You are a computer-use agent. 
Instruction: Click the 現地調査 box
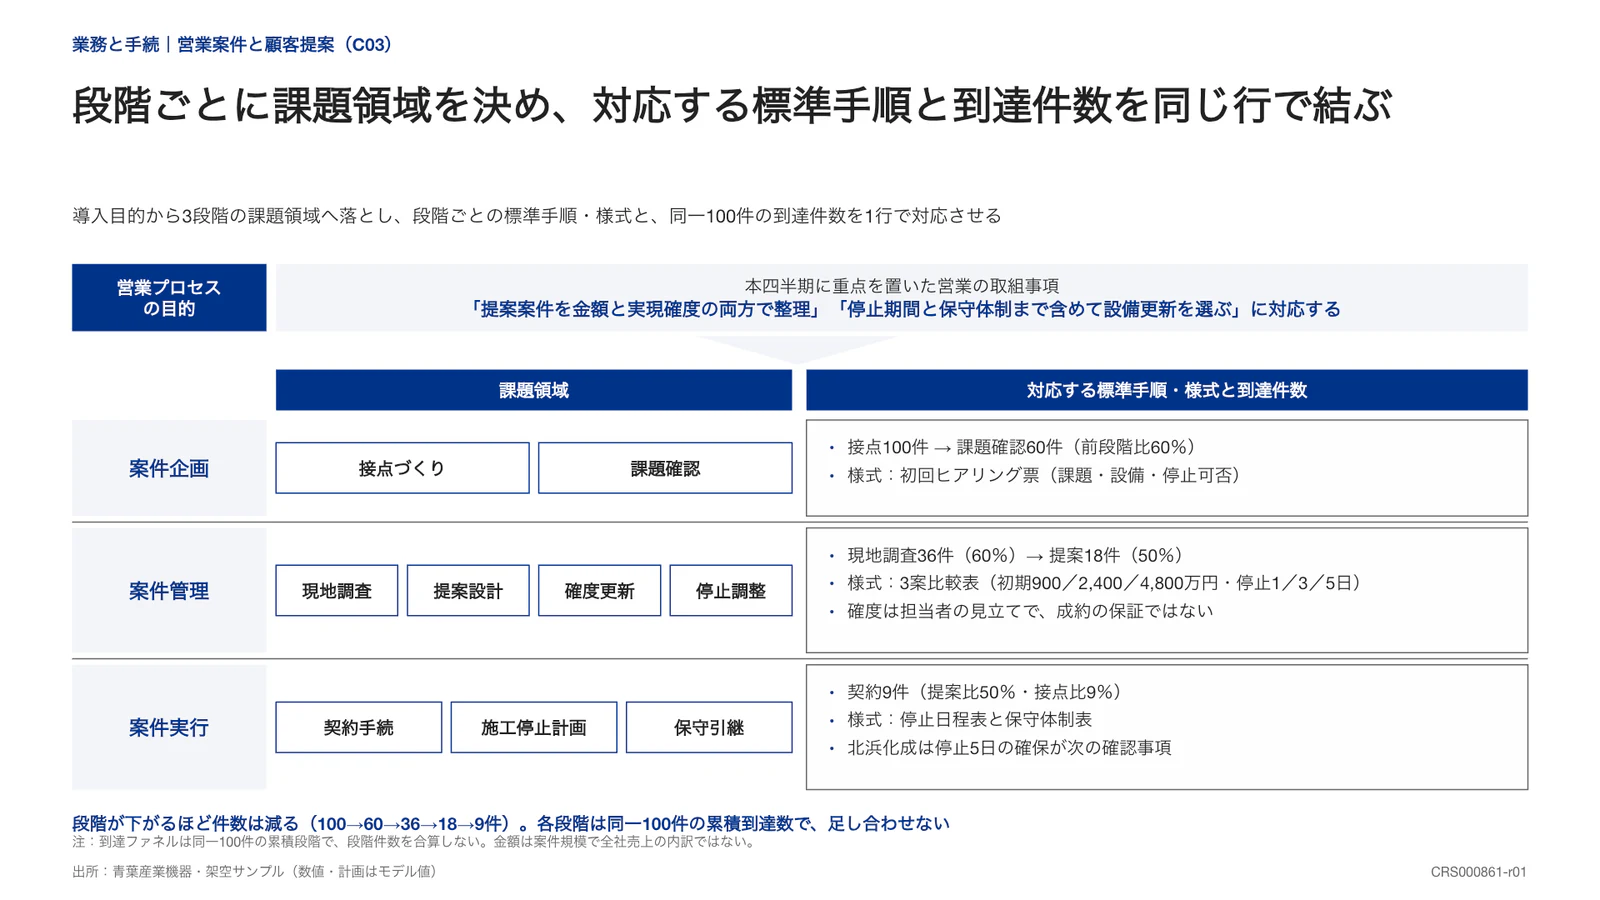(337, 591)
